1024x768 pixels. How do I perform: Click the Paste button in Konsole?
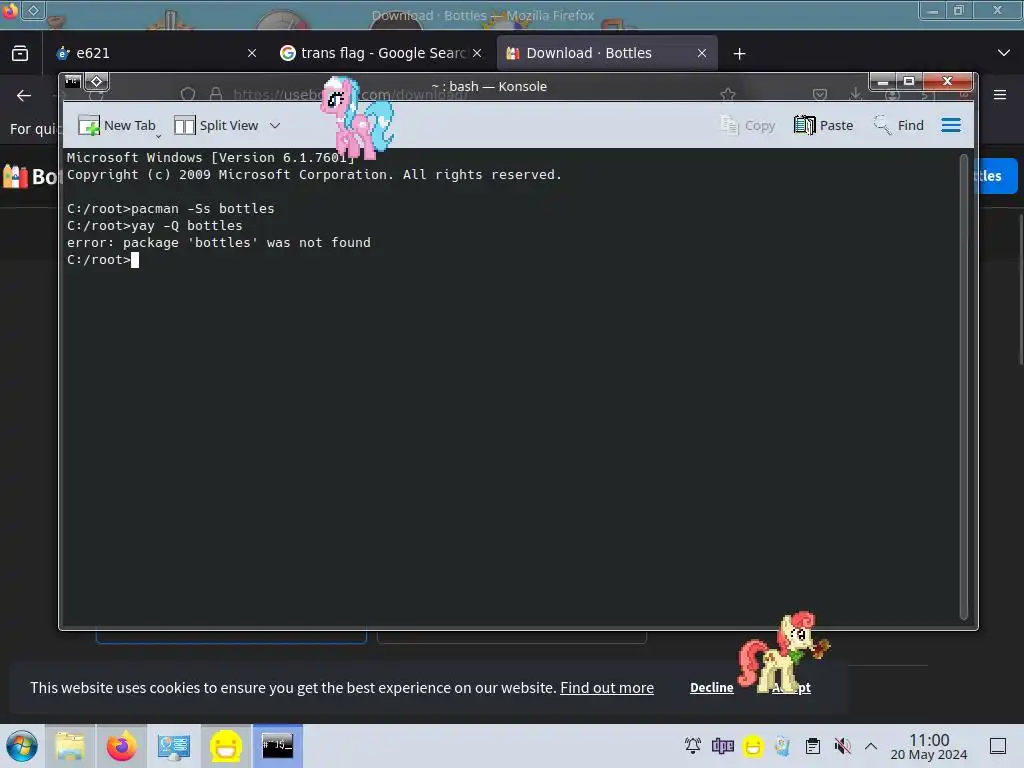824,125
